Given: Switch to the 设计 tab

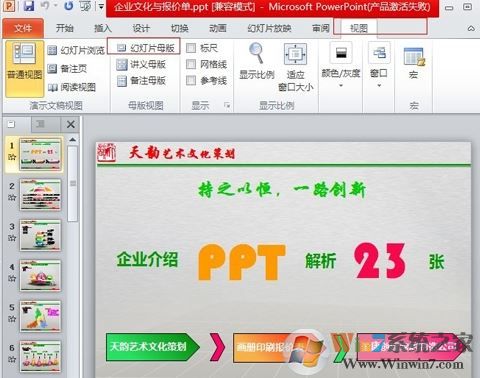Looking at the screenshot, I should 141,28.
